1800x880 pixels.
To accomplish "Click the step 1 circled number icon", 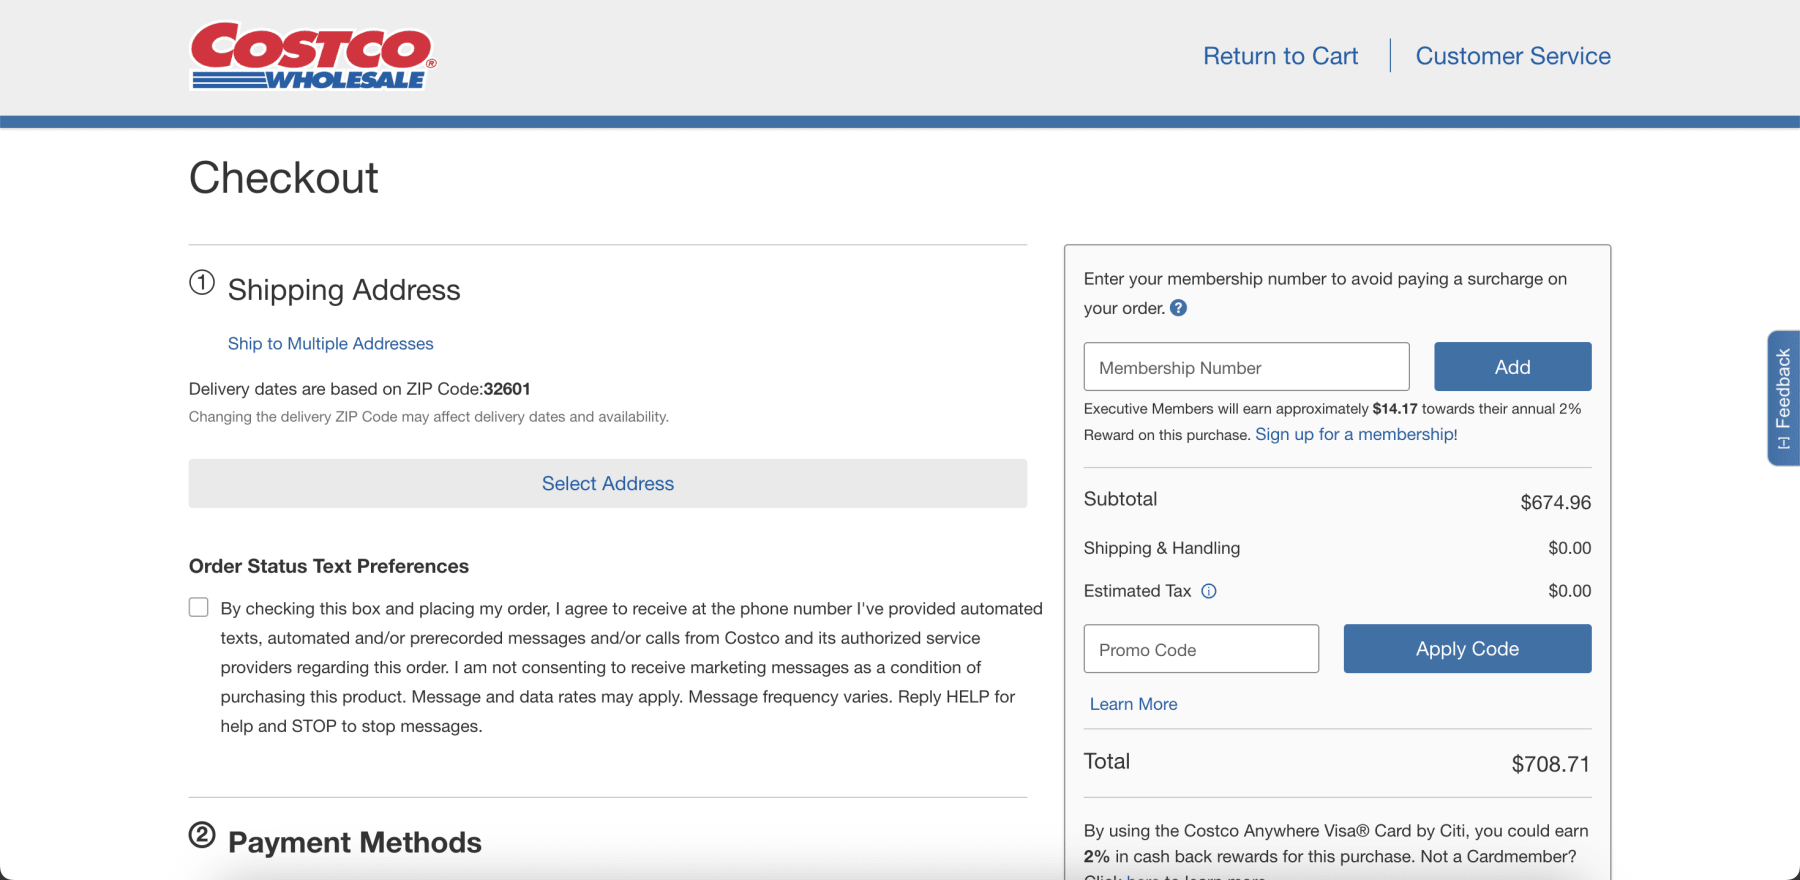I will 202,283.
